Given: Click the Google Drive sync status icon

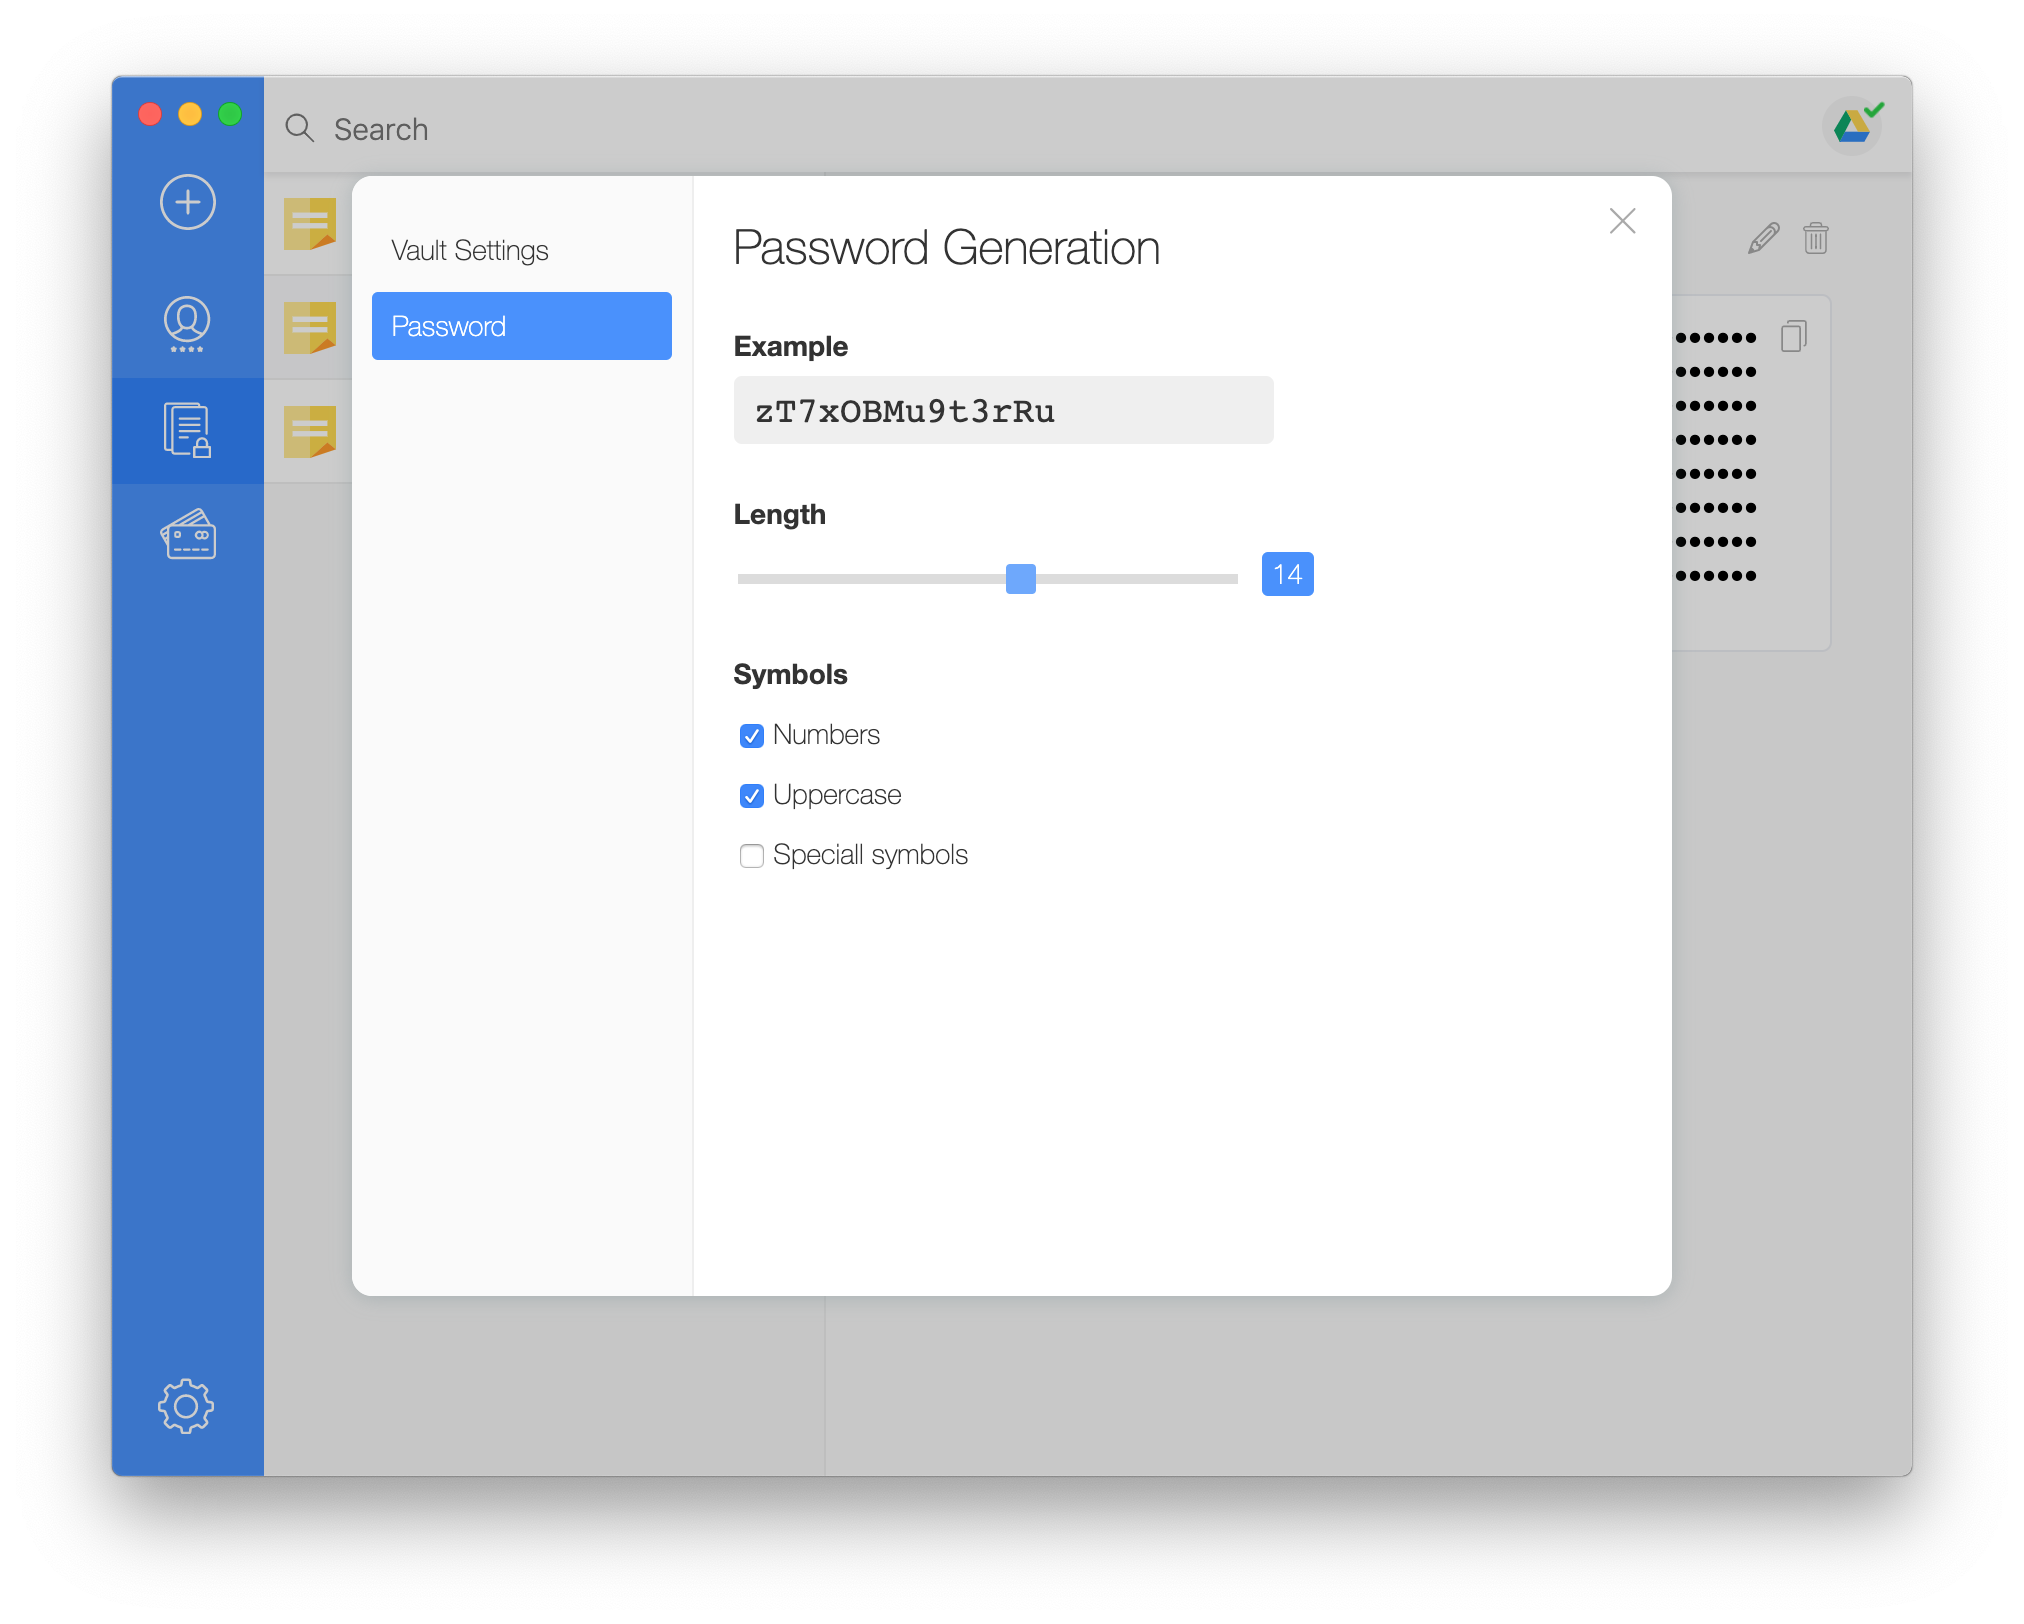Looking at the screenshot, I should point(1853,127).
